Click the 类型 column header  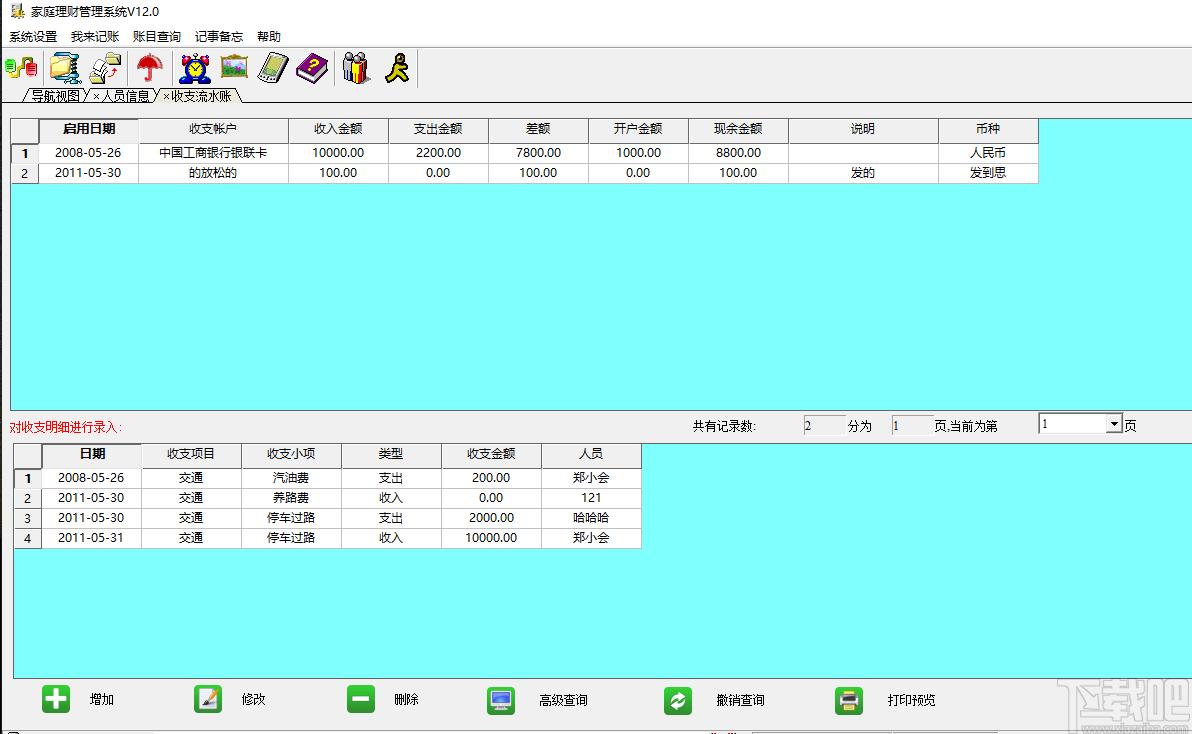(391, 454)
